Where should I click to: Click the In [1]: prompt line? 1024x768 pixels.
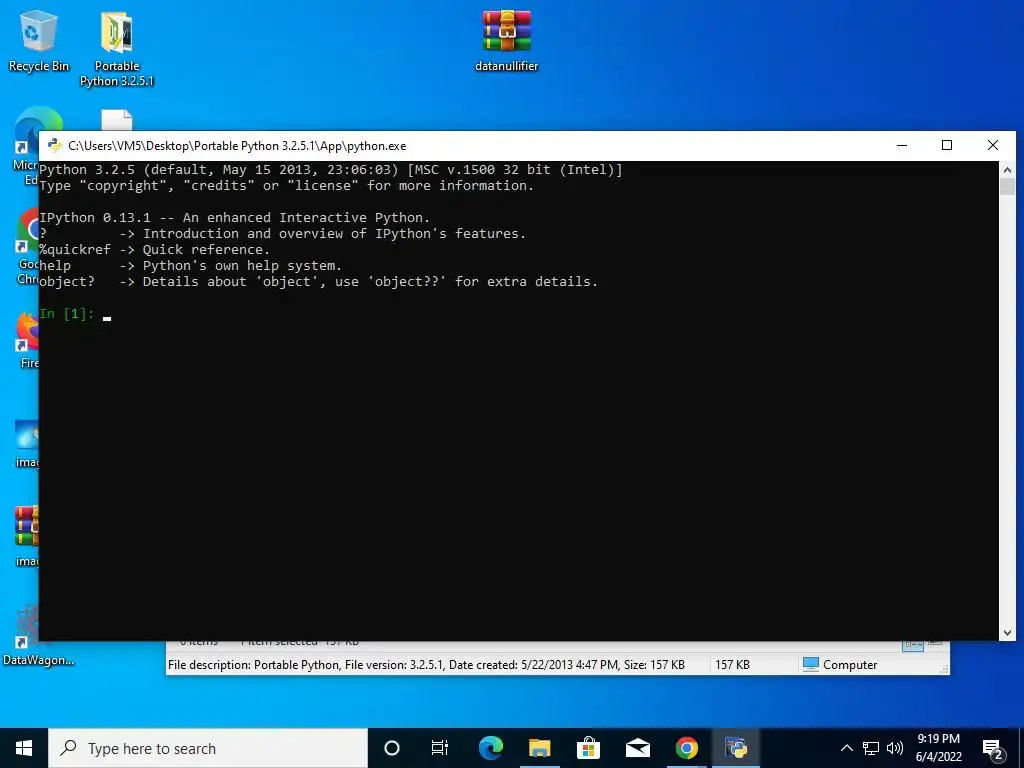click(x=74, y=314)
